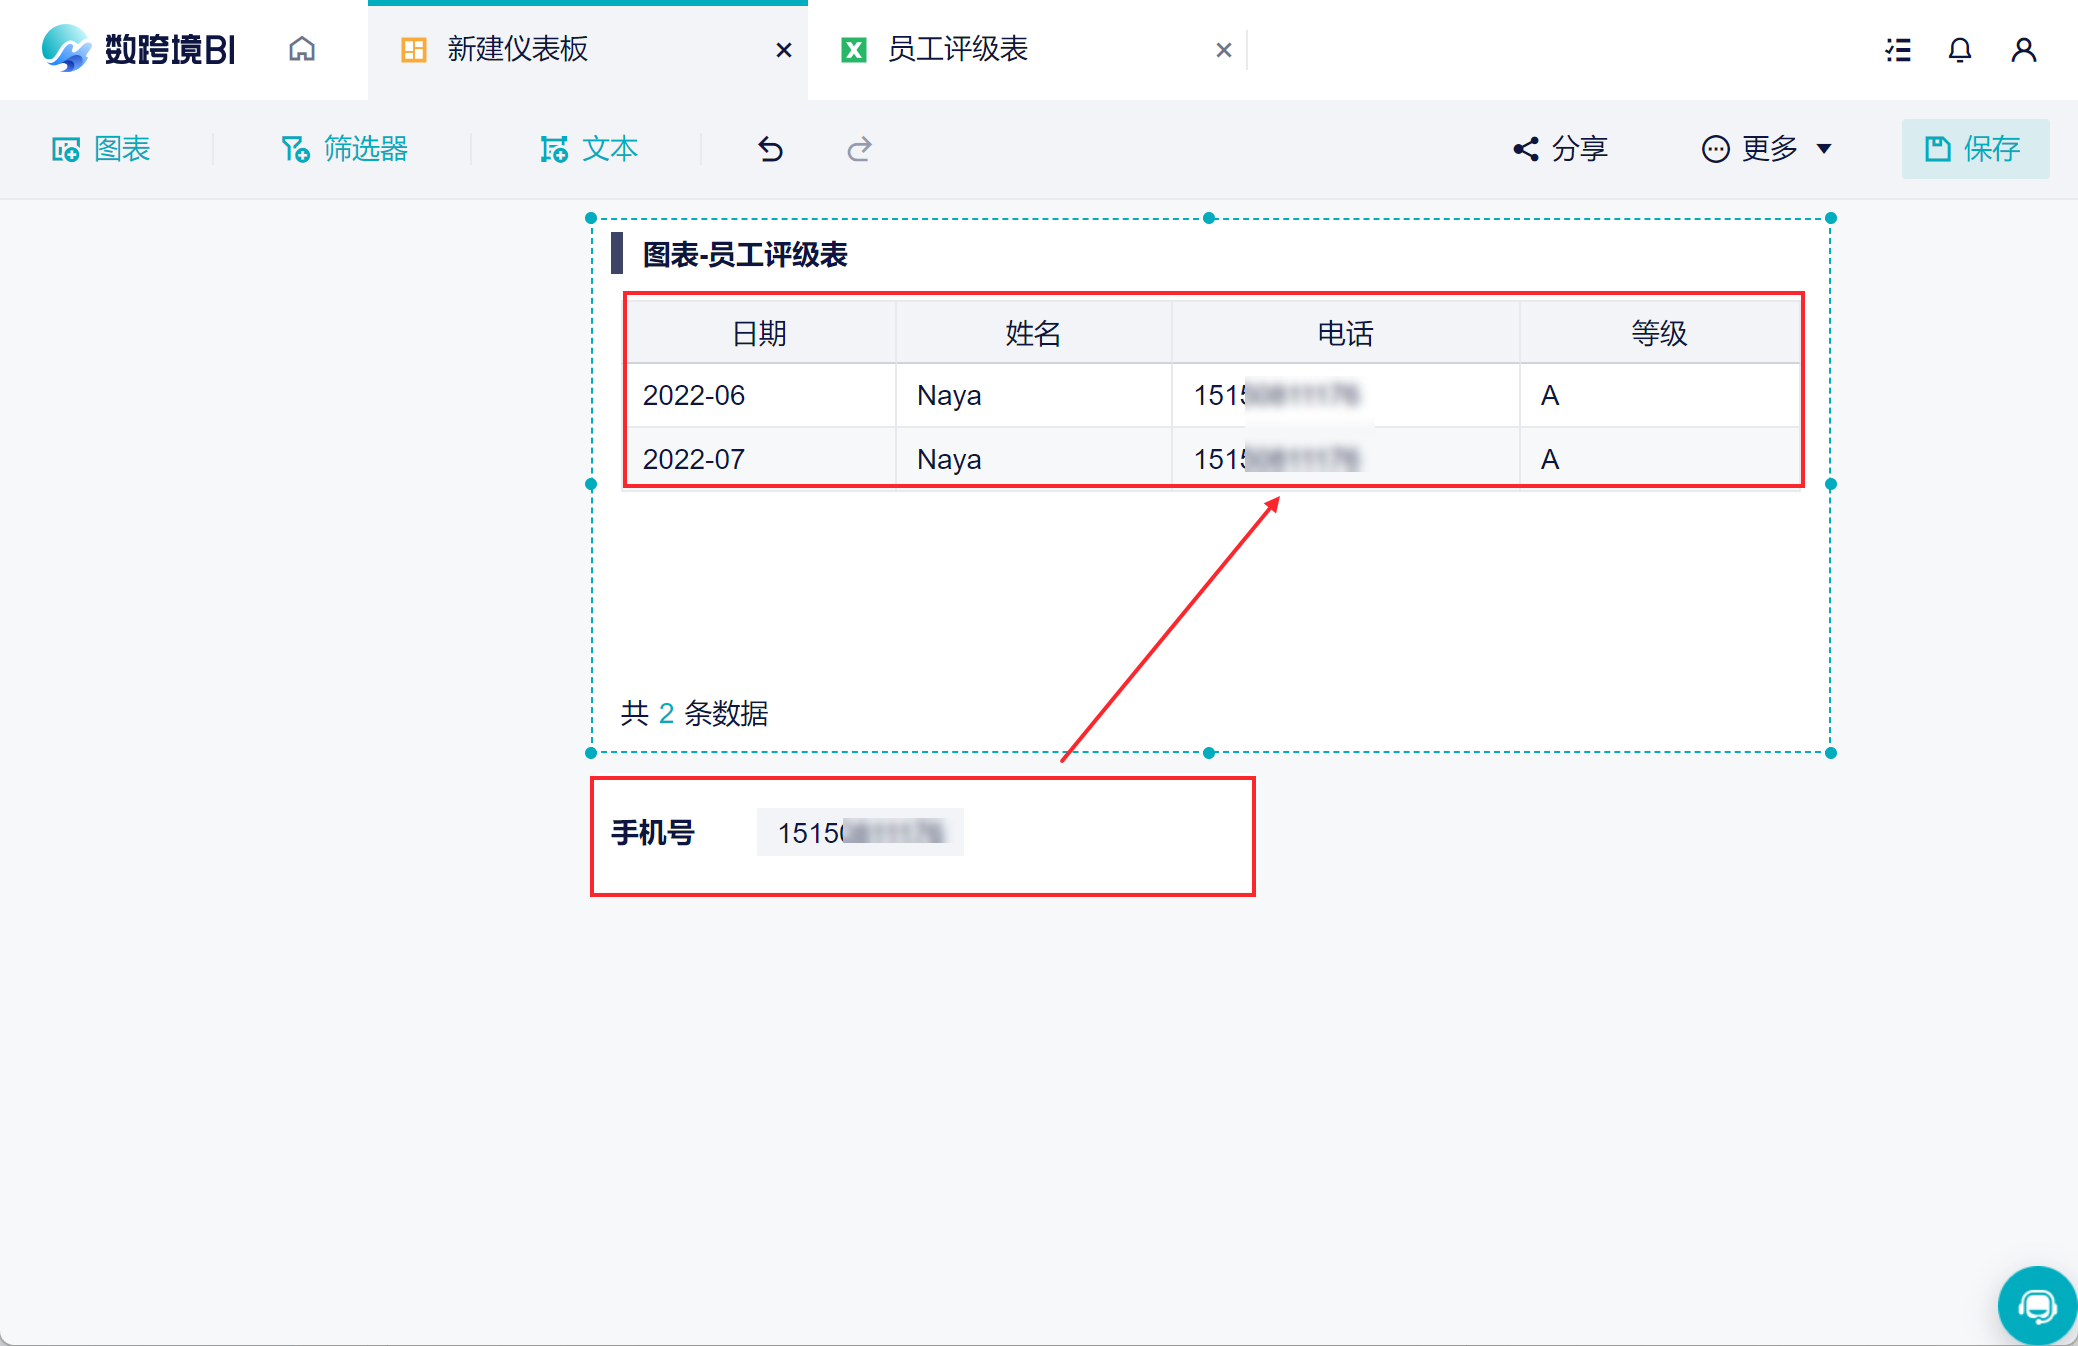Click the 保存 save button
This screenshot has height=1346, width=2078.
pos(1974,149)
